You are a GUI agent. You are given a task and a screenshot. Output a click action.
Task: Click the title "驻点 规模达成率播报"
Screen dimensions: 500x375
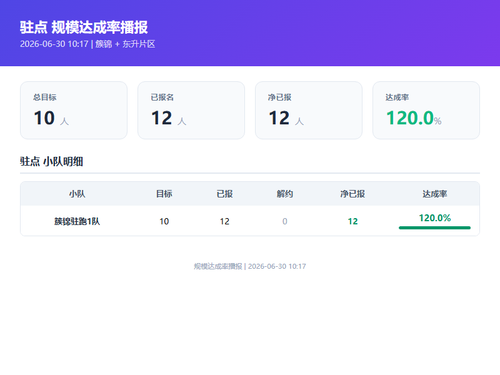[84, 27]
